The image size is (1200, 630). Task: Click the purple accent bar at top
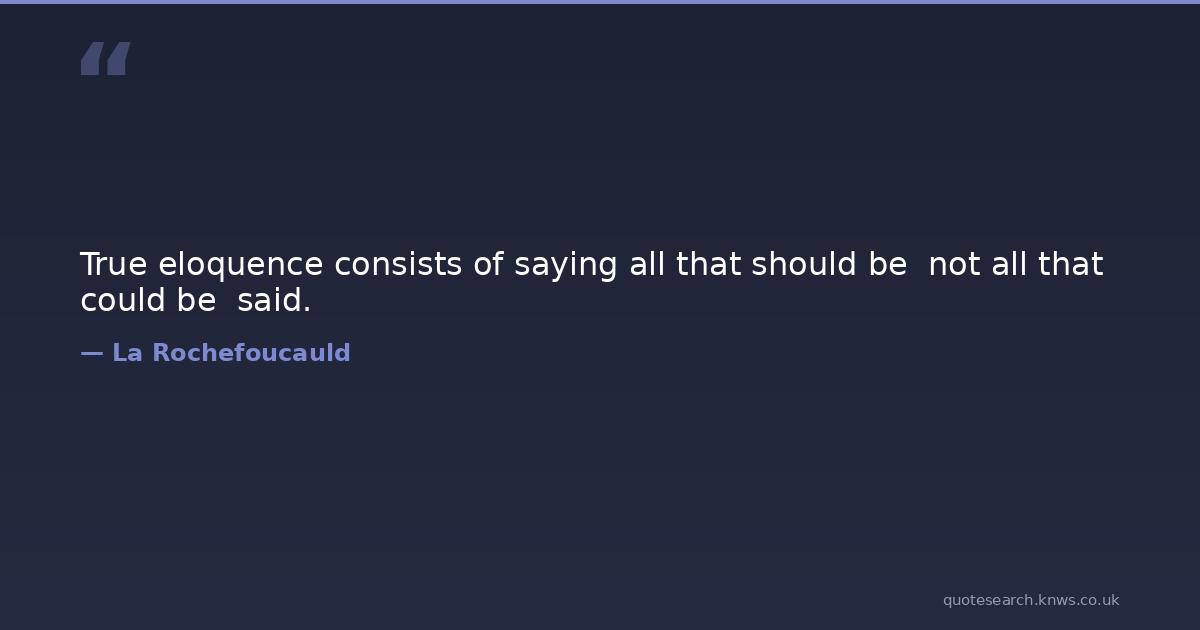[600, 2]
